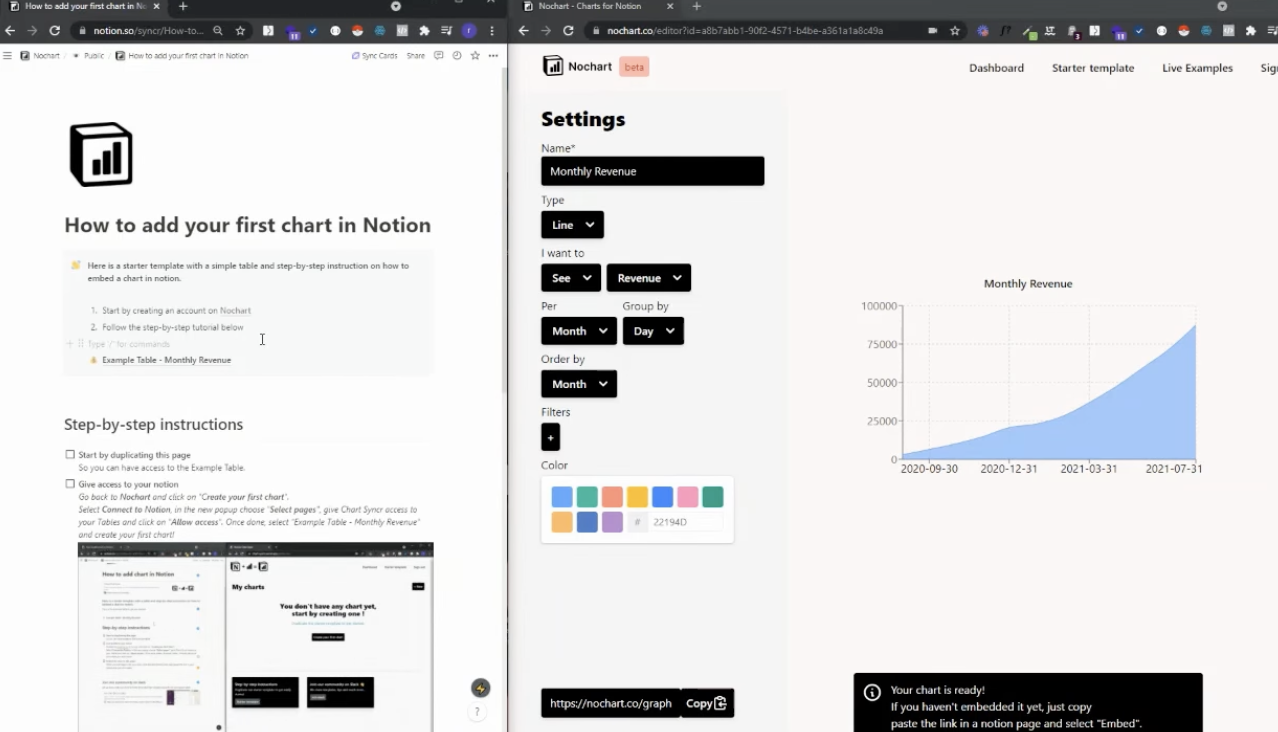The height and width of the screenshot is (732, 1278).
Task: Add a filter with the plus button
Action: [550, 437]
